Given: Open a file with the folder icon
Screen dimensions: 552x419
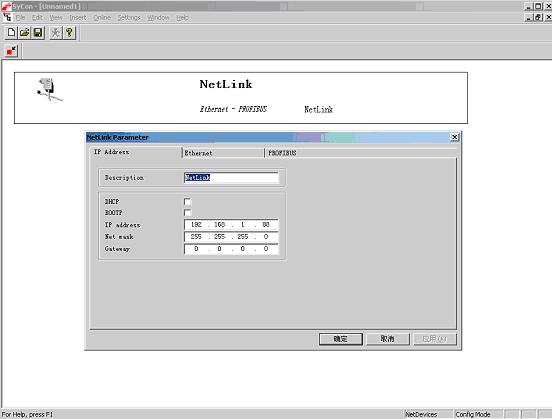Looking at the screenshot, I should (25, 33).
